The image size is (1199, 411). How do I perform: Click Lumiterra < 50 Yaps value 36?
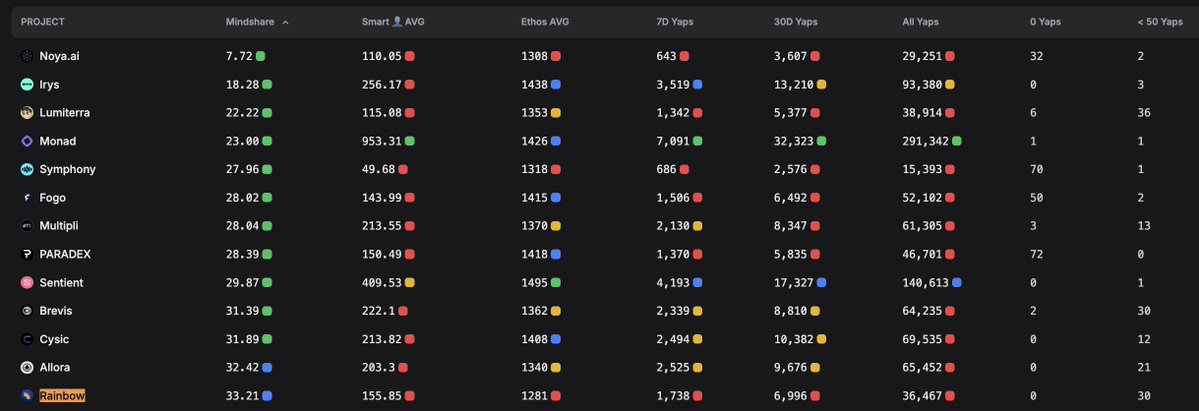(x=1144, y=113)
